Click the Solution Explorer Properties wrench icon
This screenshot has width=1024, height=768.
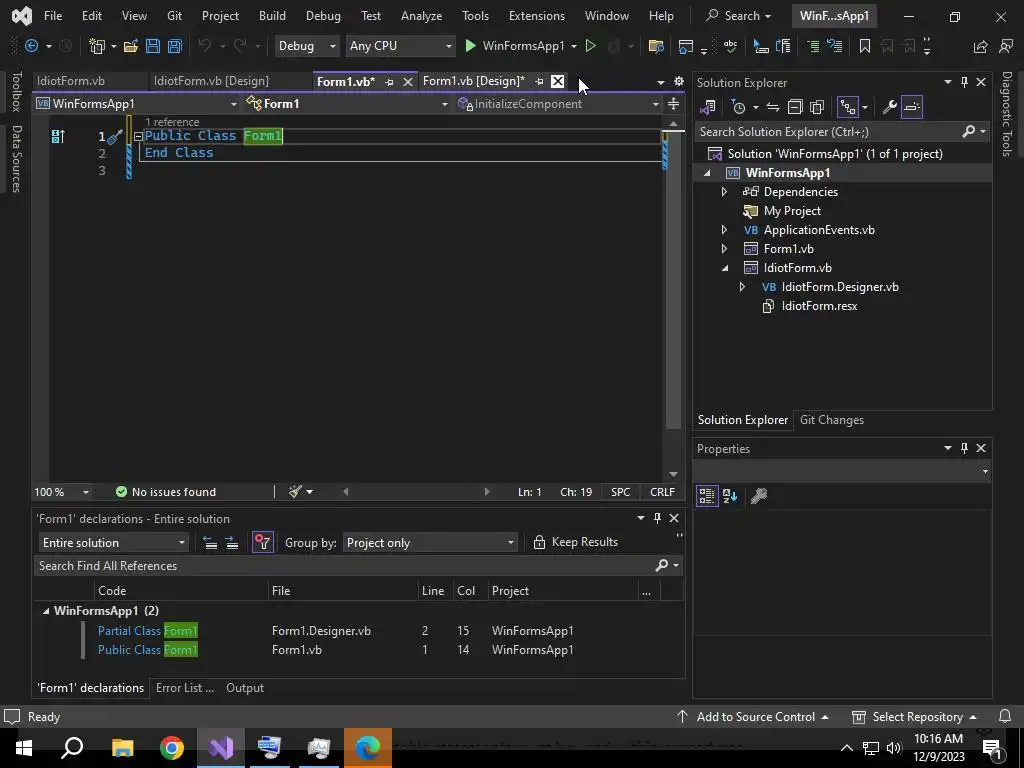[x=889, y=107]
